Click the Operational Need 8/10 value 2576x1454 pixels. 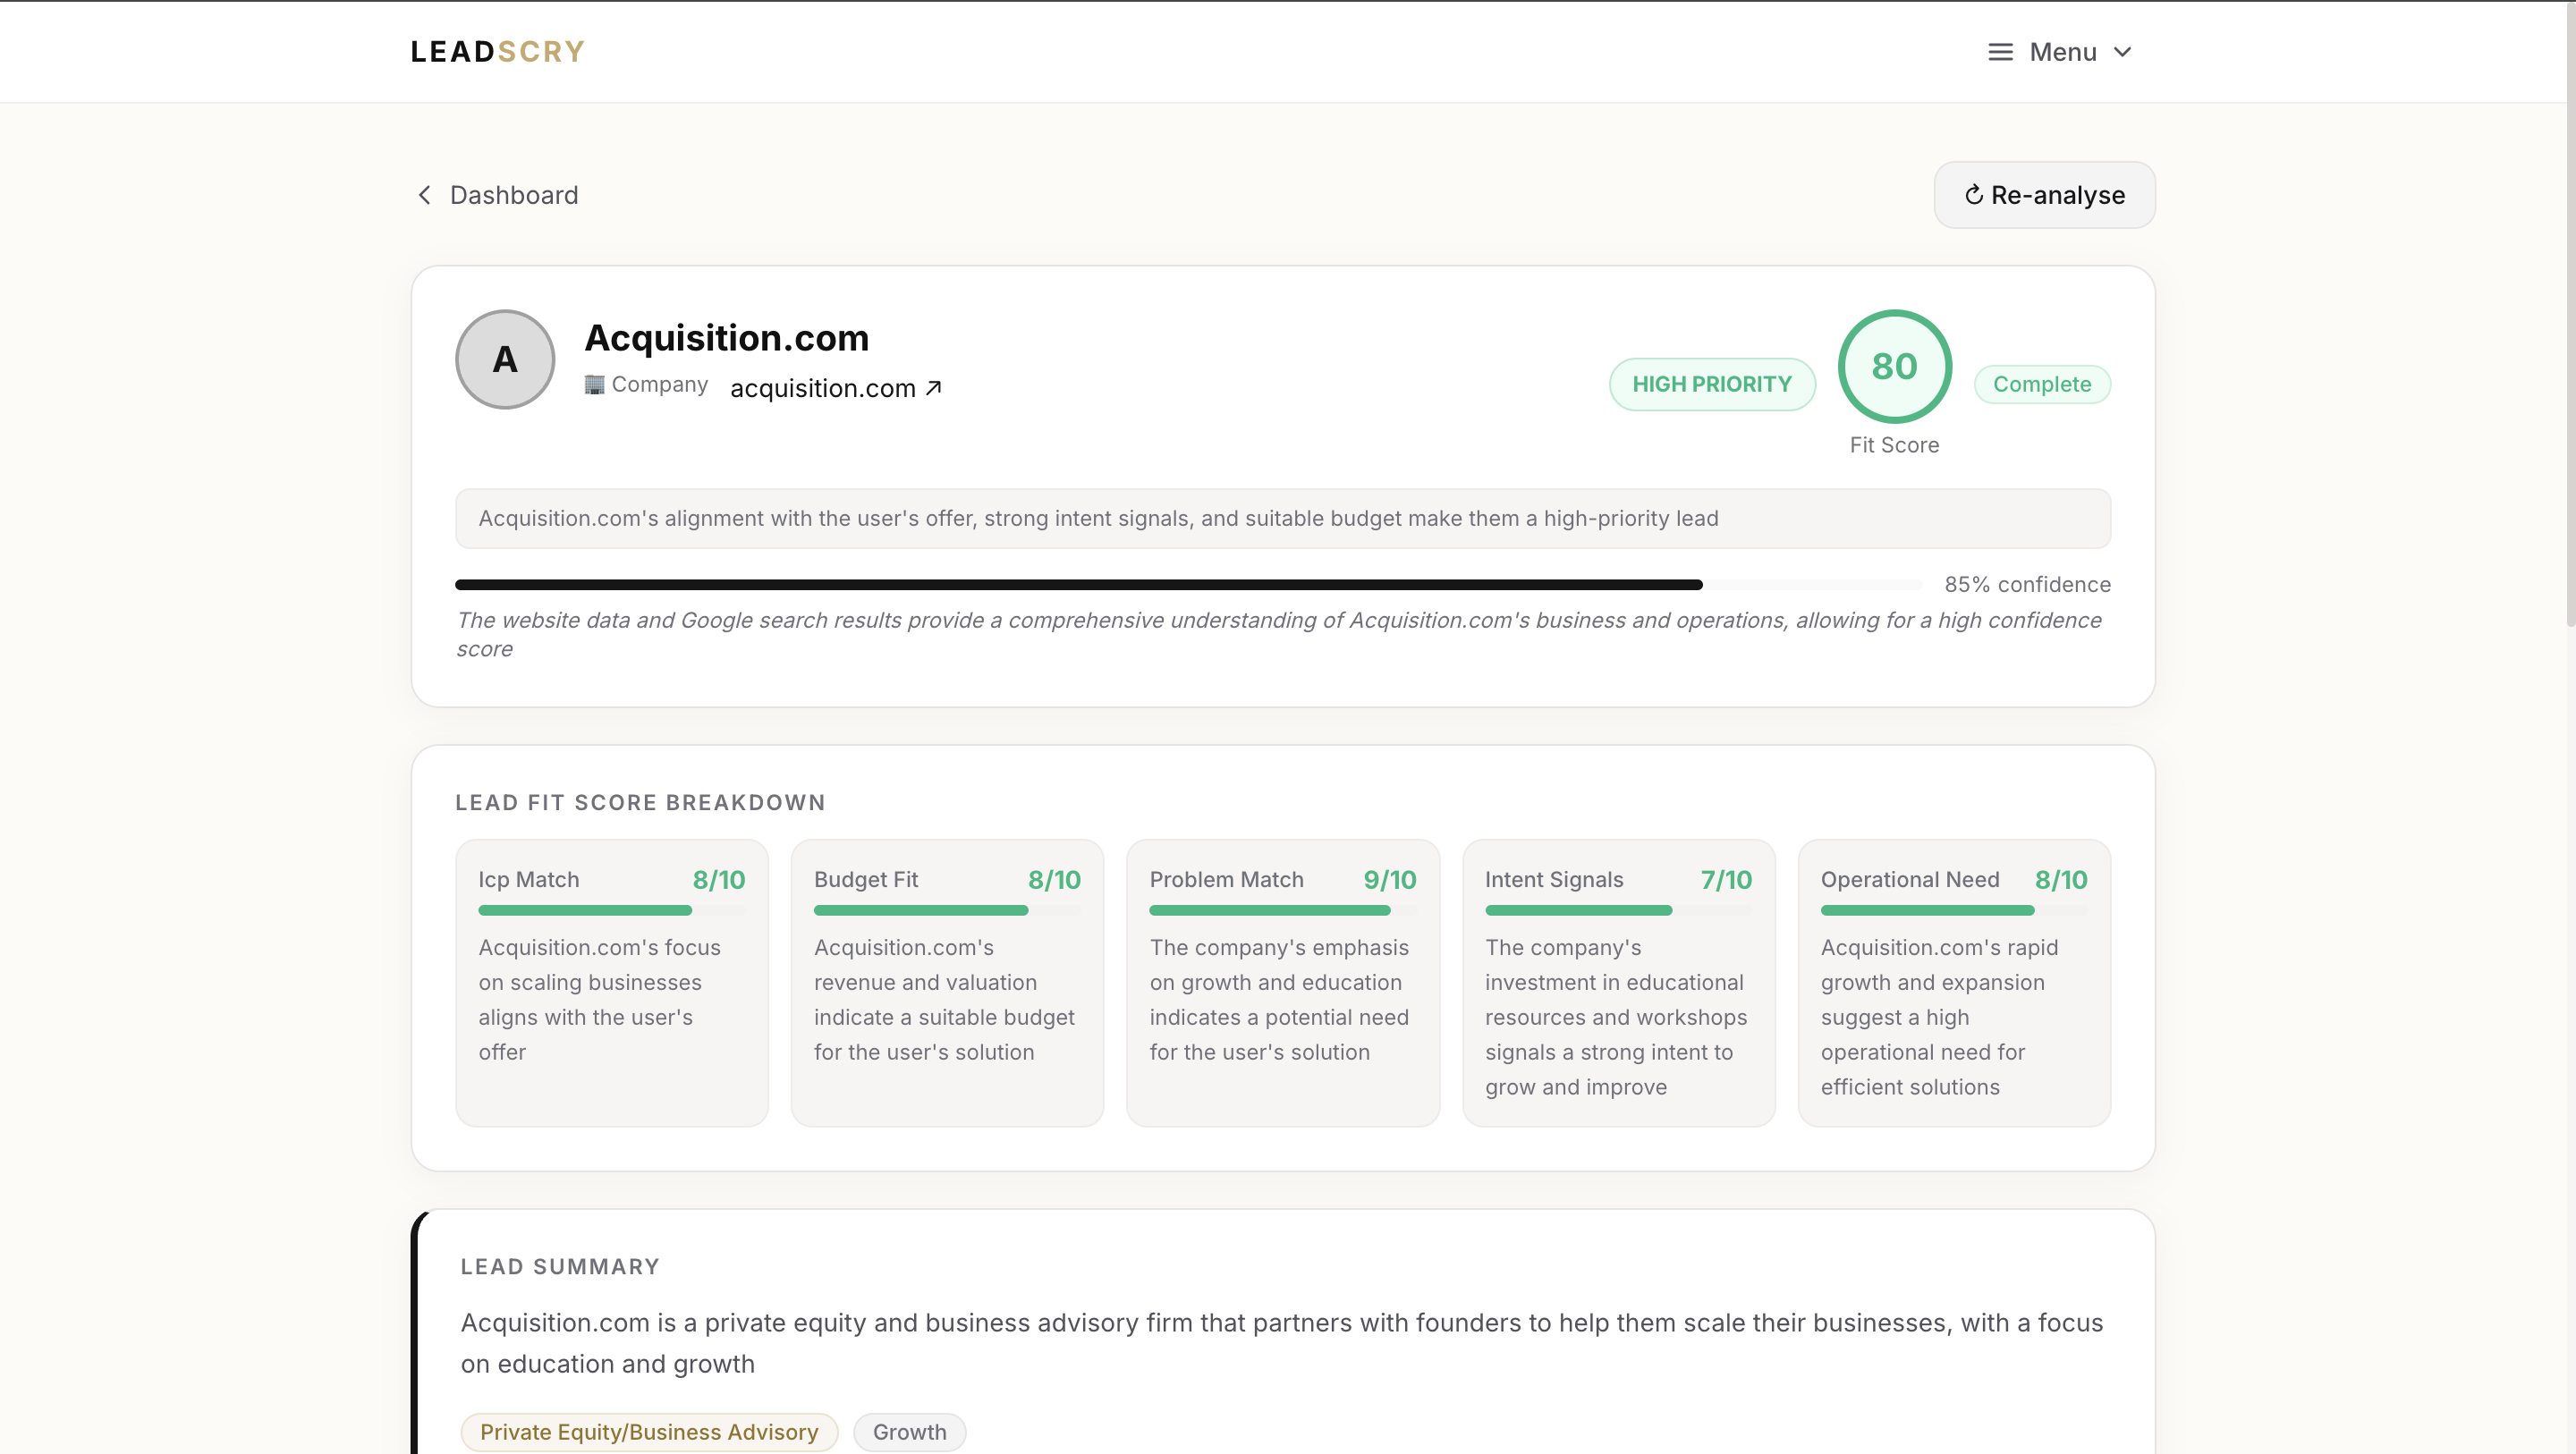coord(2061,880)
